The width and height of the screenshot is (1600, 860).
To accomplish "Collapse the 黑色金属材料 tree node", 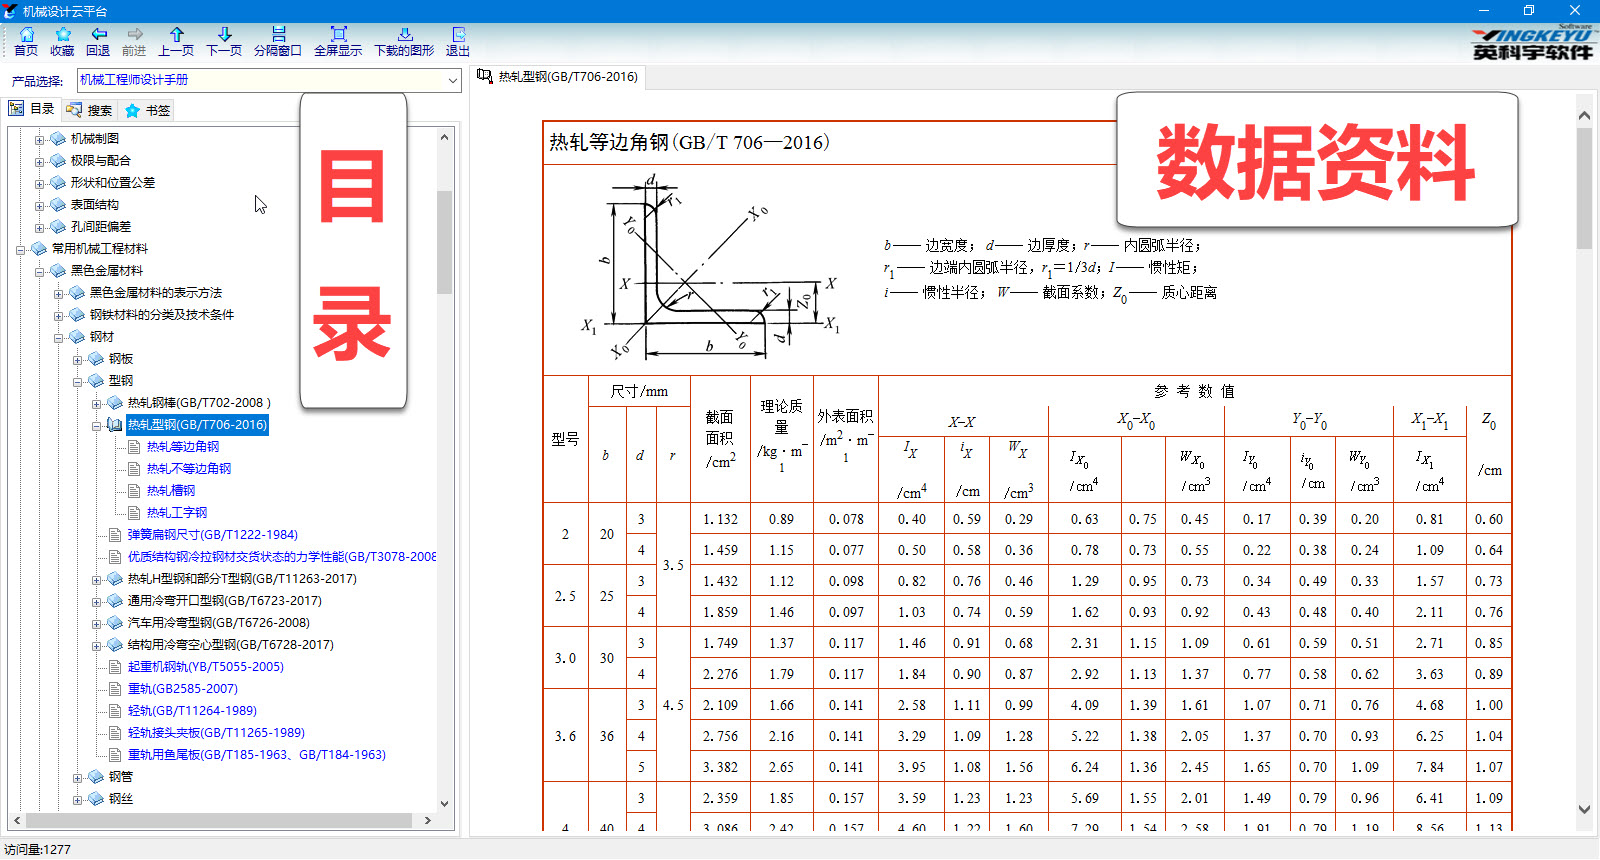I will point(39,271).
